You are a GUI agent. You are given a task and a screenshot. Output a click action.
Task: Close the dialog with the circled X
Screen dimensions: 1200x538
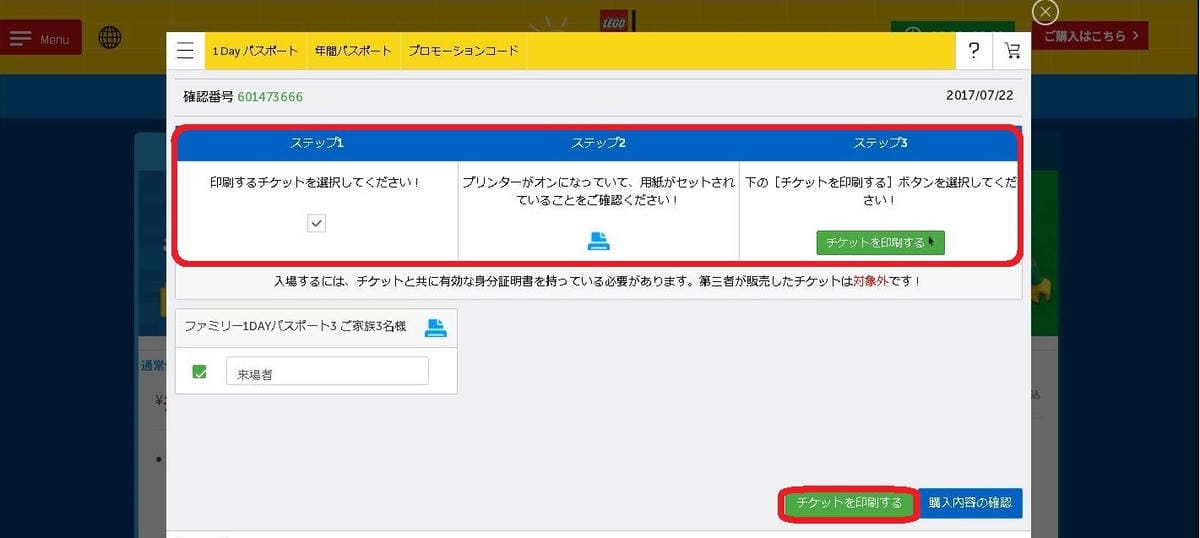[x=1045, y=12]
